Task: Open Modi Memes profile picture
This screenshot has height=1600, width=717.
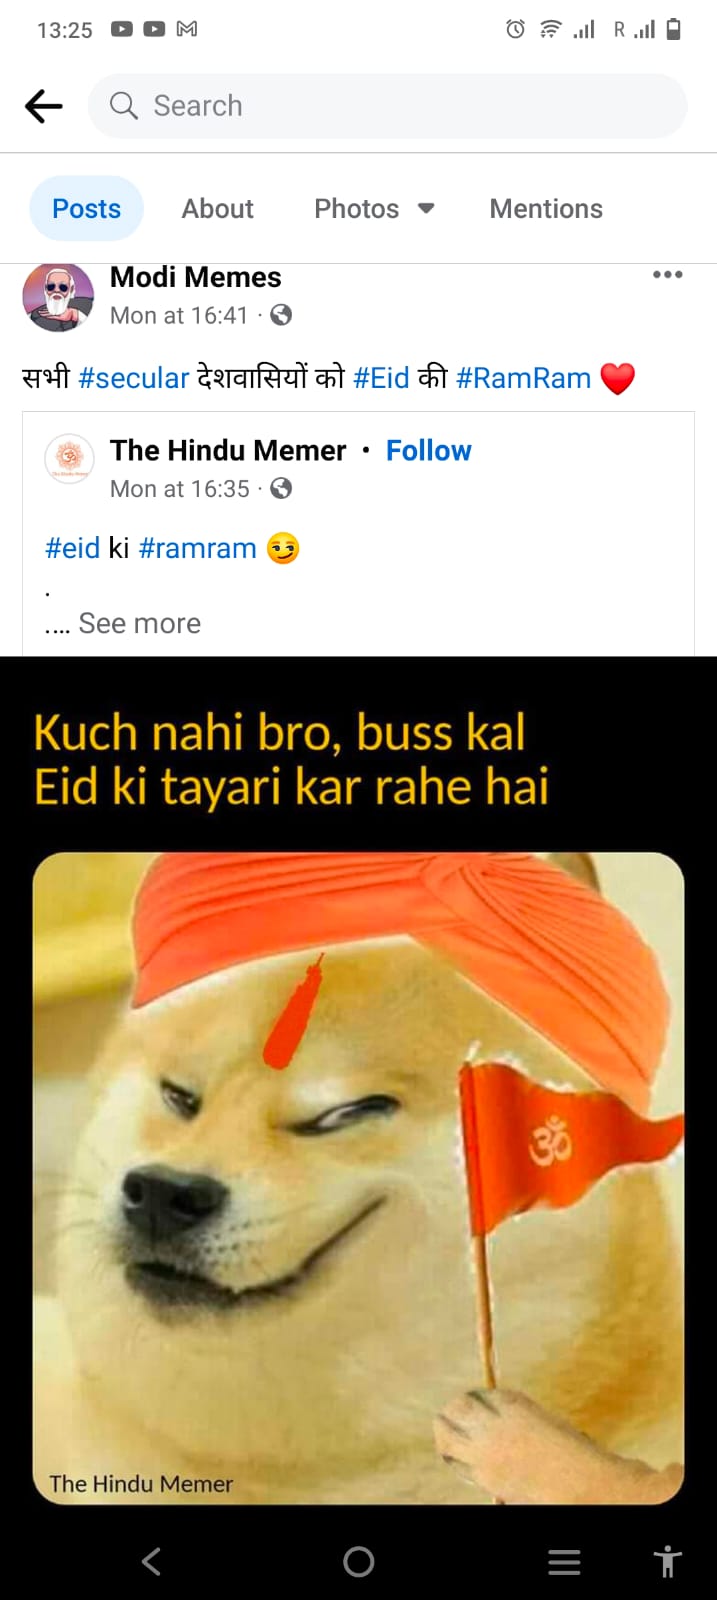Action: 58,297
